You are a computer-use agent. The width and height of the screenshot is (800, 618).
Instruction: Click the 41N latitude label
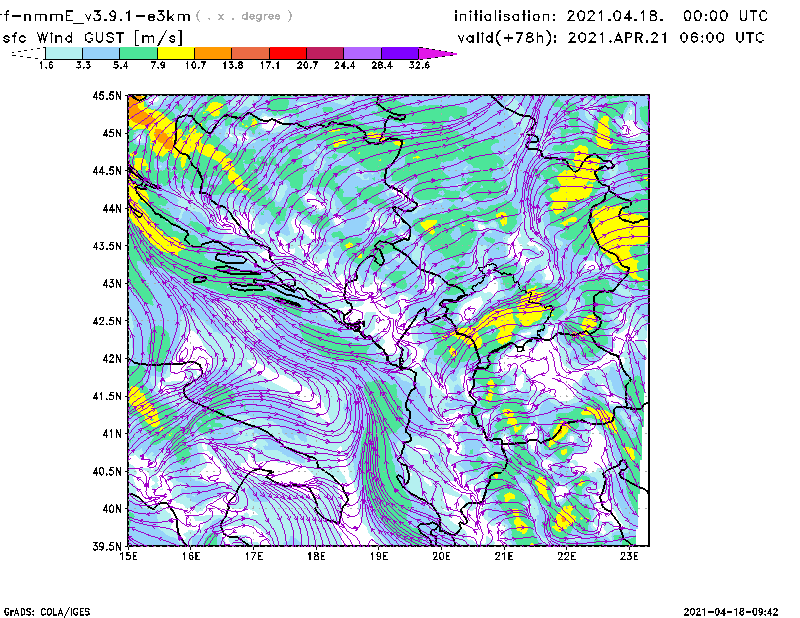pyautogui.click(x=112, y=434)
